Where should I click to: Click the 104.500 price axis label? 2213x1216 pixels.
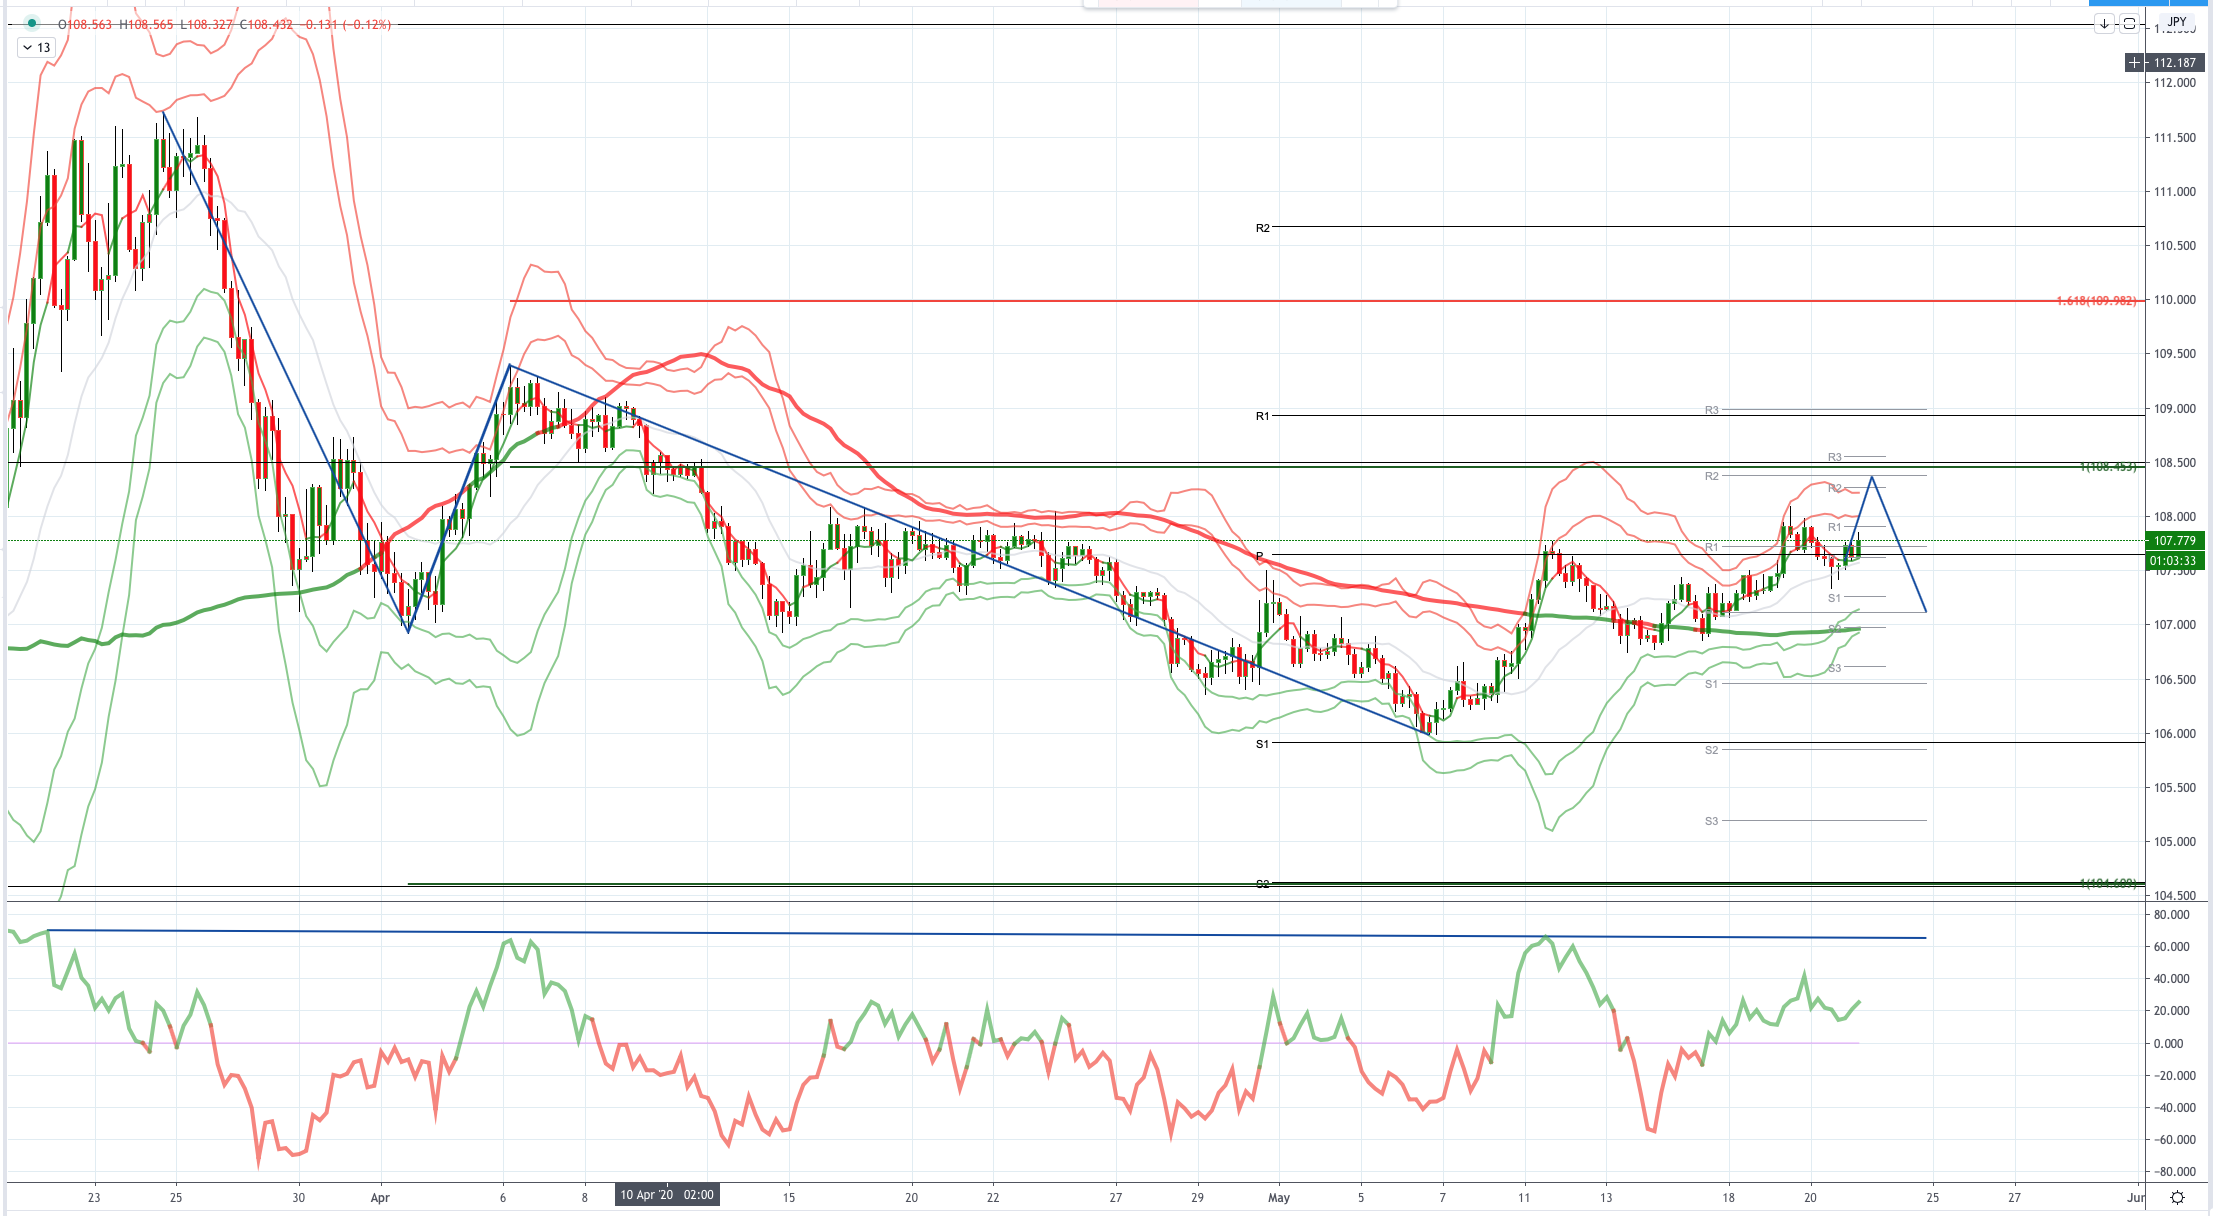pyautogui.click(x=2174, y=896)
